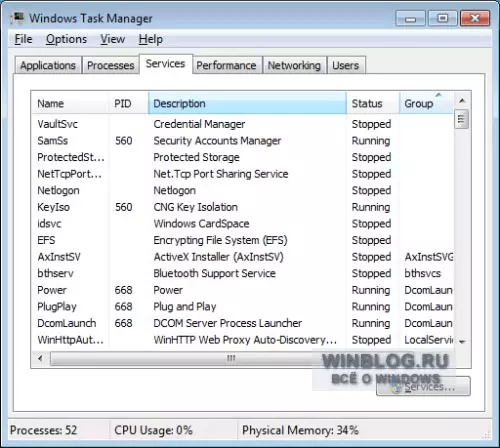Screen dimensions: 500x448
Task: Switch to the Users tab
Action: pyautogui.click(x=346, y=65)
